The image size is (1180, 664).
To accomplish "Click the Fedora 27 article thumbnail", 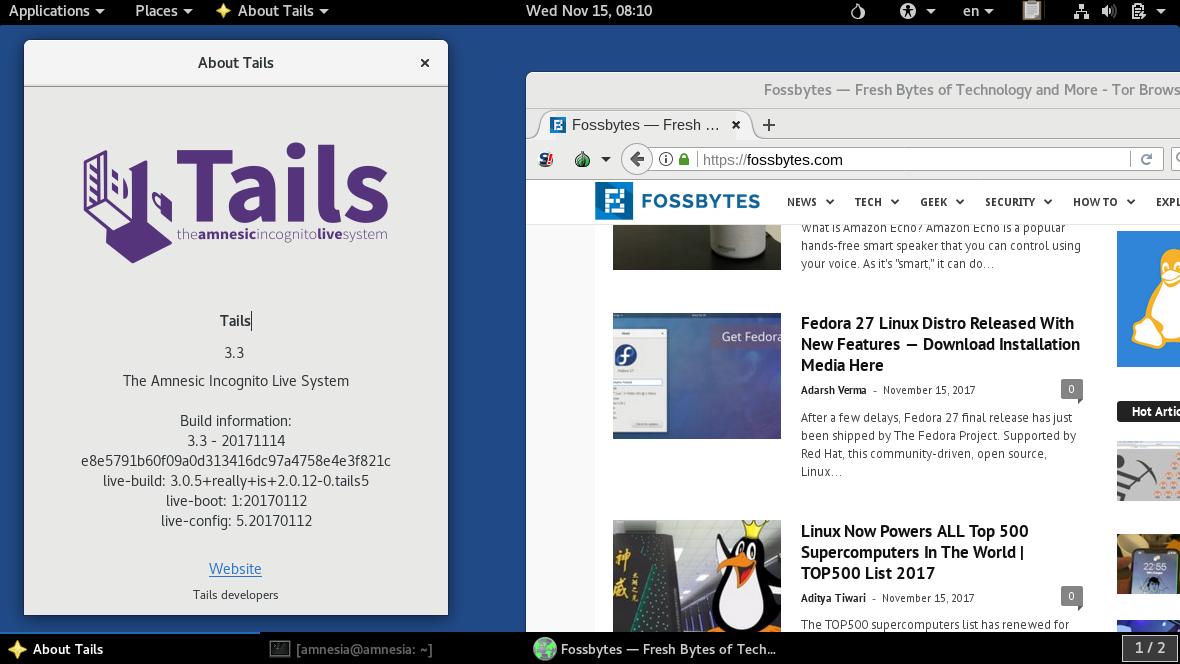I will [697, 376].
